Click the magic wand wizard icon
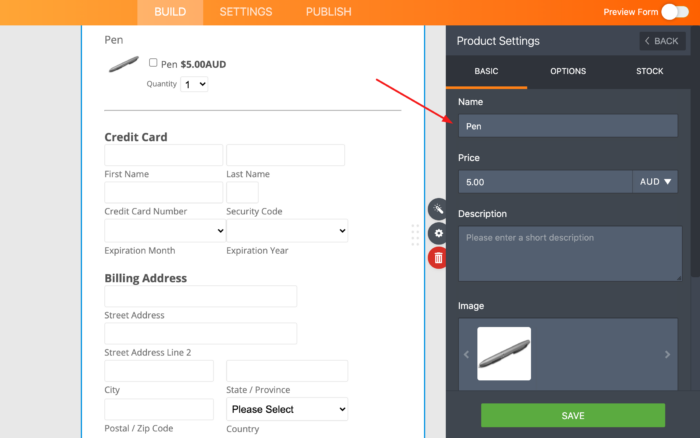The height and width of the screenshot is (438, 700). 438,209
